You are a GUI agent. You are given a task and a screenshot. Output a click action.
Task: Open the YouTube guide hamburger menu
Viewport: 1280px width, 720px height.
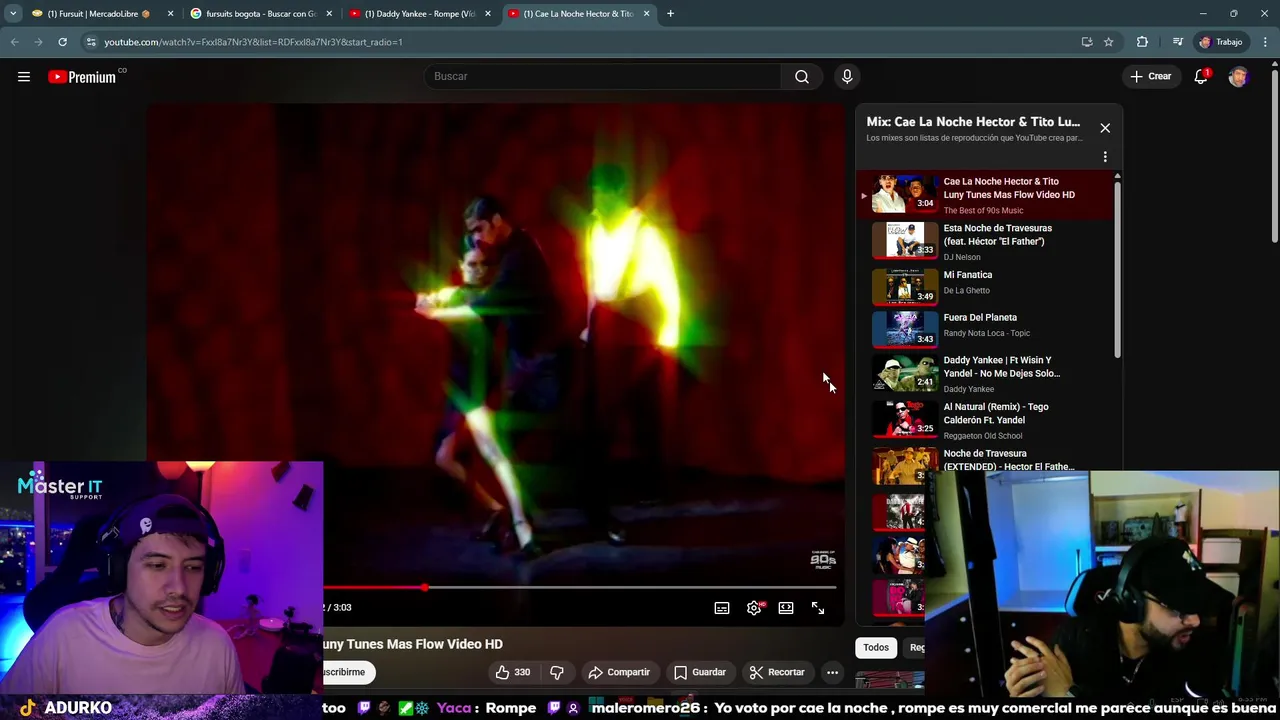click(24, 77)
